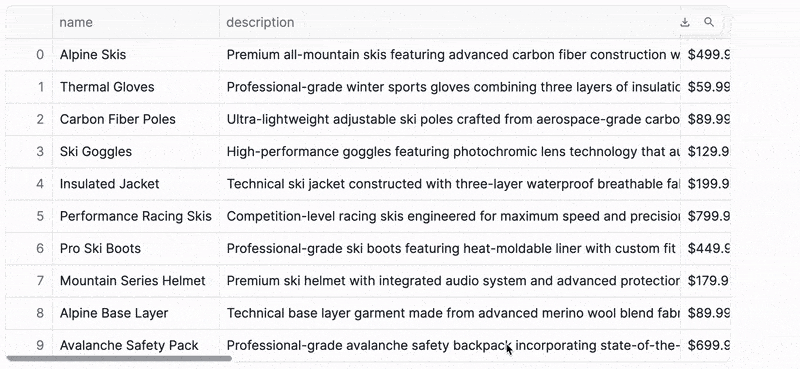Image resolution: width=800 pixels, height=369 pixels.
Task: Select the Thermal Gloves name cell
Action: (x=136, y=87)
